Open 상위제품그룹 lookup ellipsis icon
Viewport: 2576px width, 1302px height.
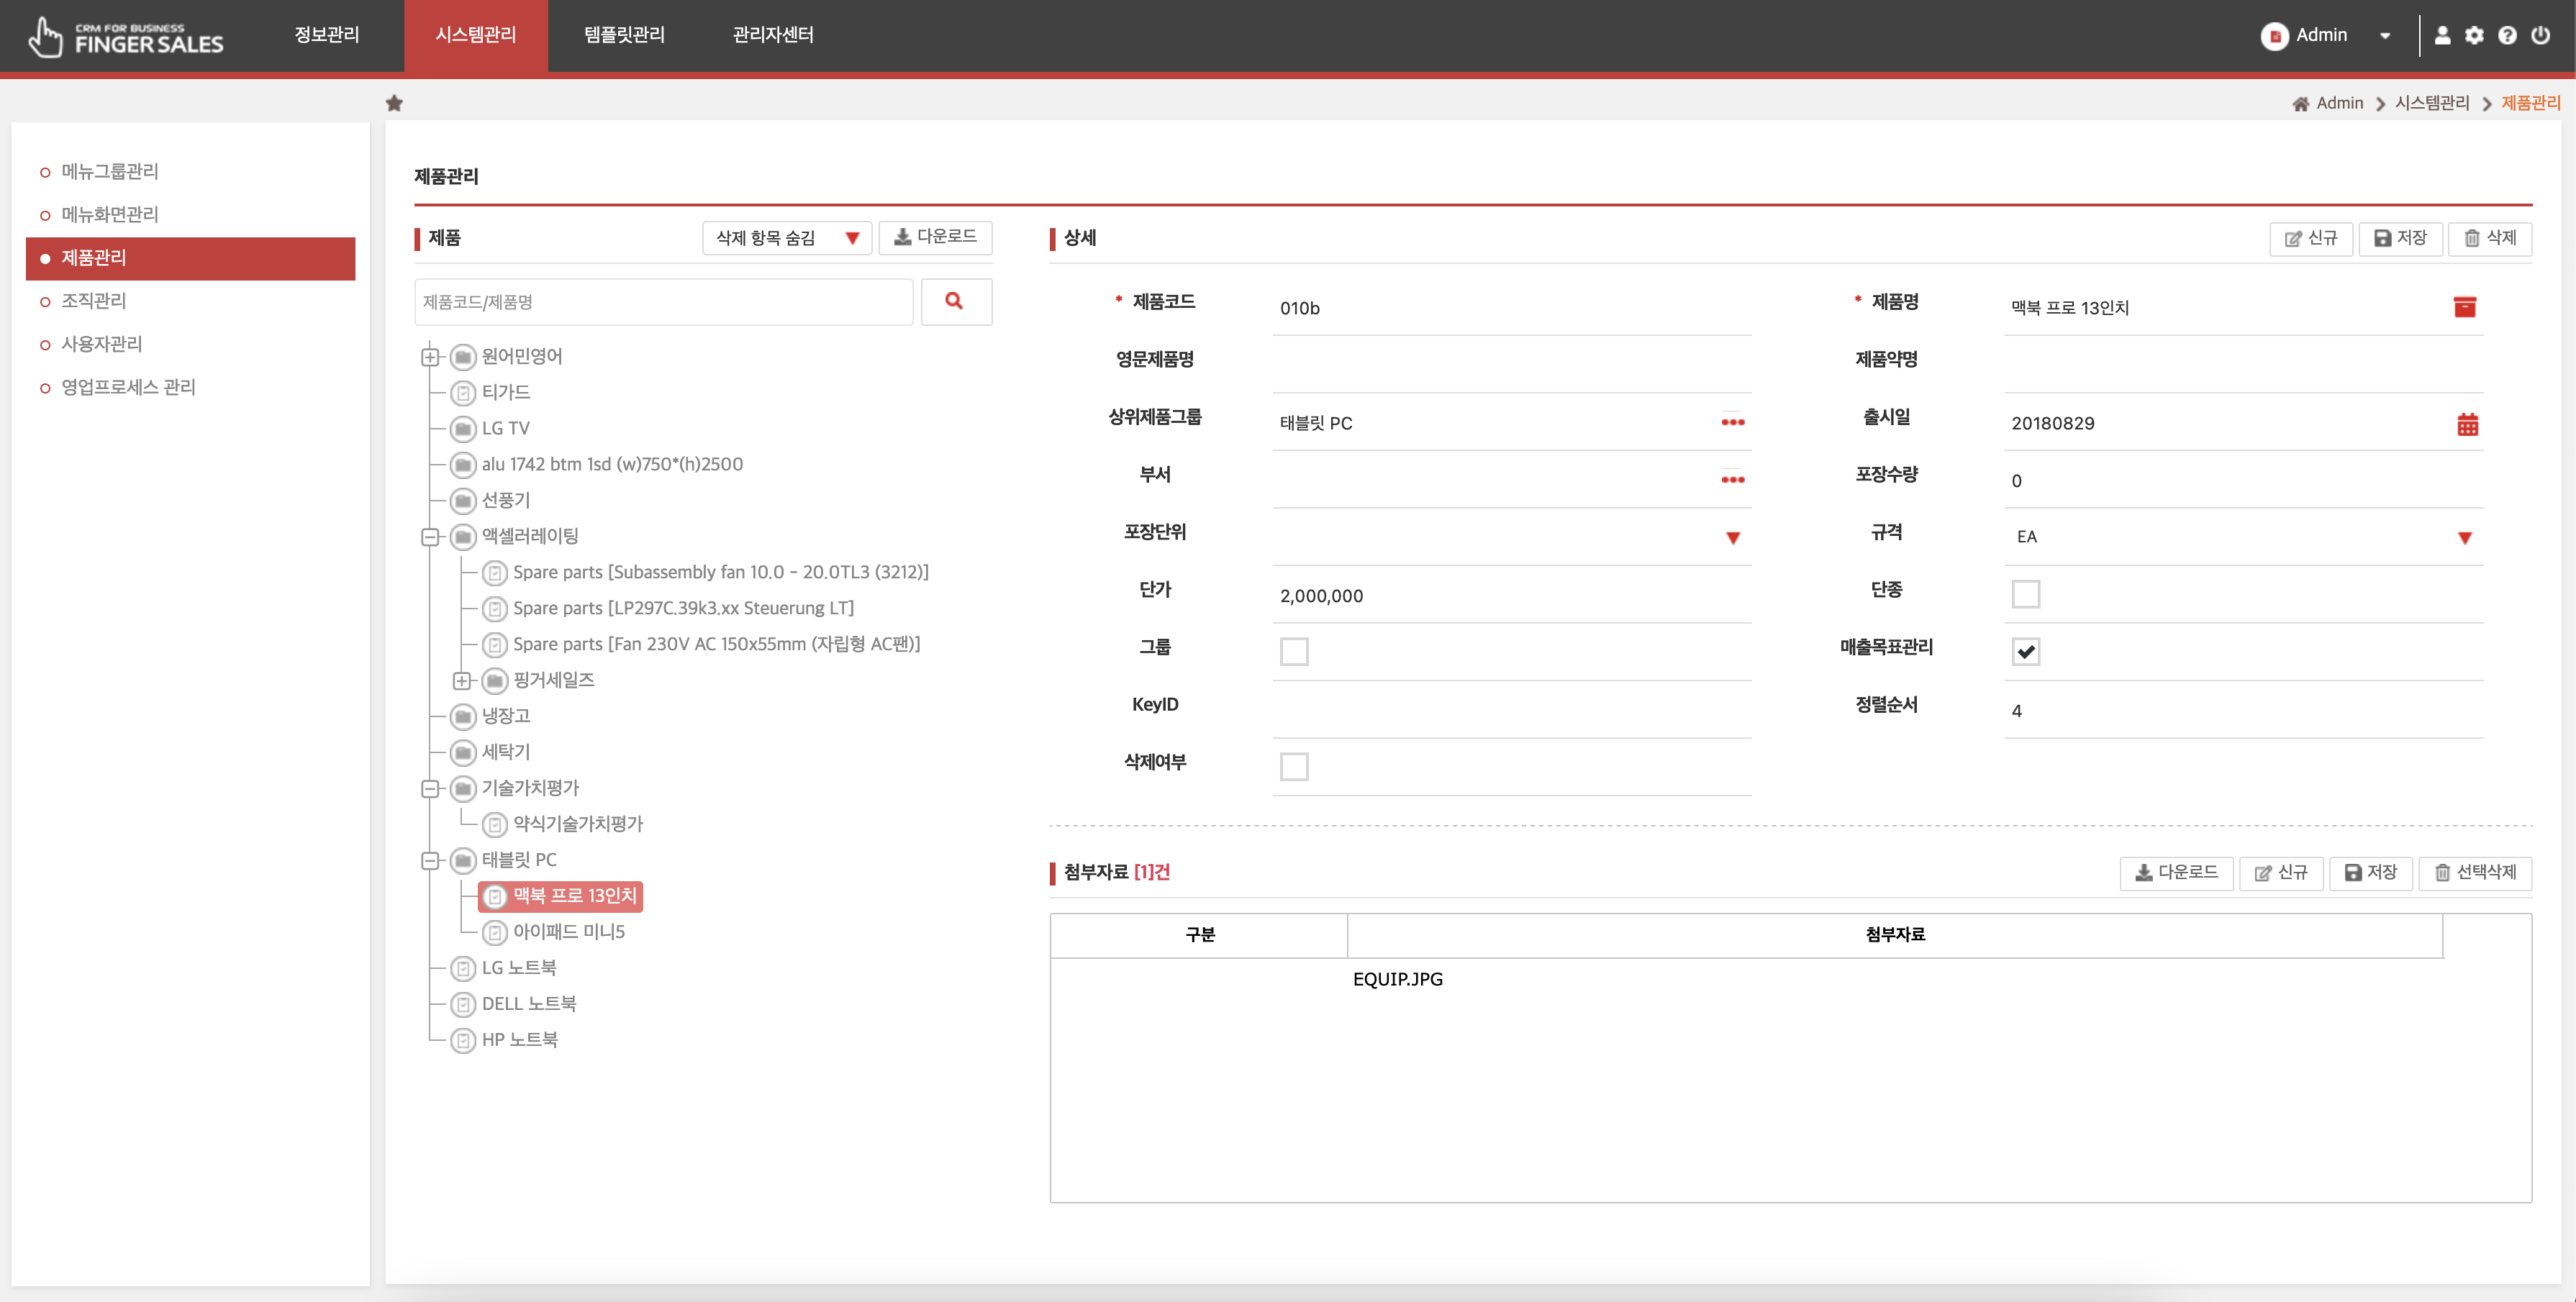(x=1732, y=422)
